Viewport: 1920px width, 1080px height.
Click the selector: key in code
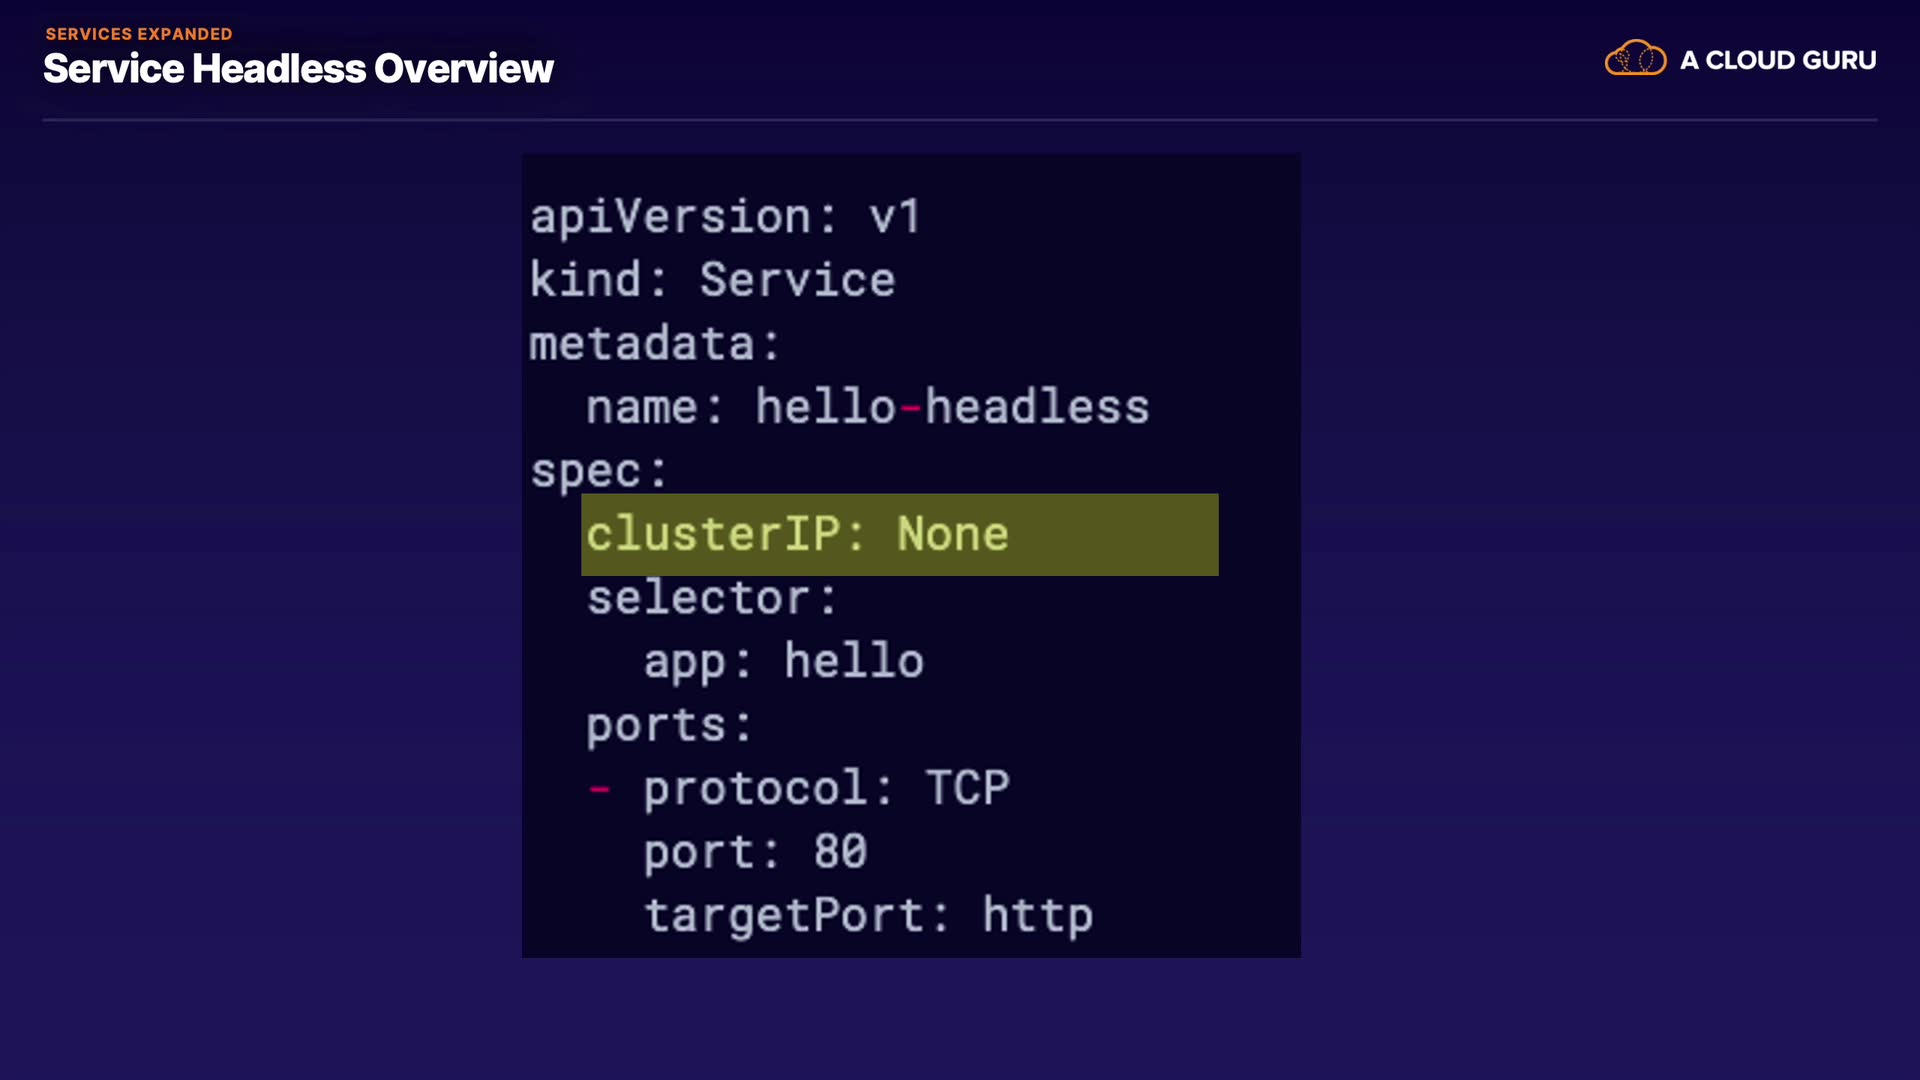coord(711,598)
